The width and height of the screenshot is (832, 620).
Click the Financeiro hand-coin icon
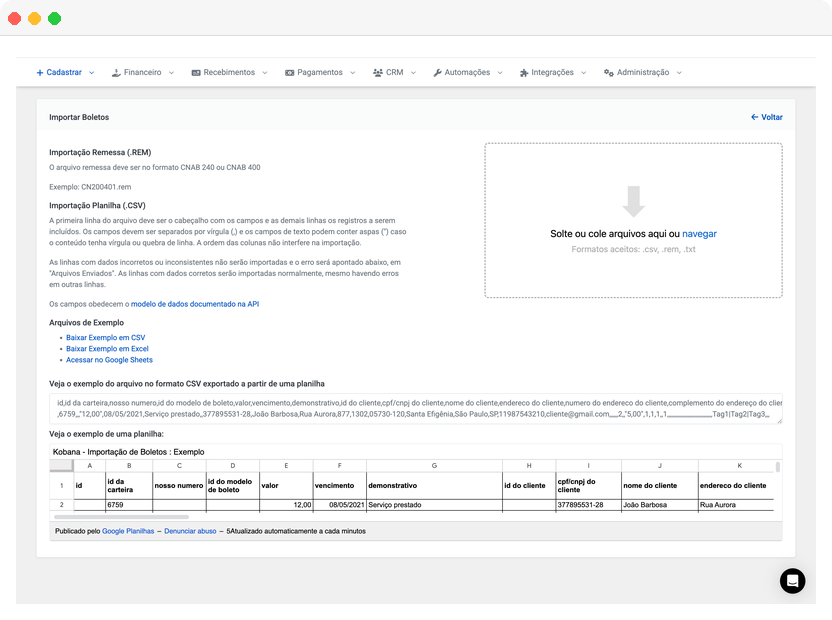[x=116, y=73]
